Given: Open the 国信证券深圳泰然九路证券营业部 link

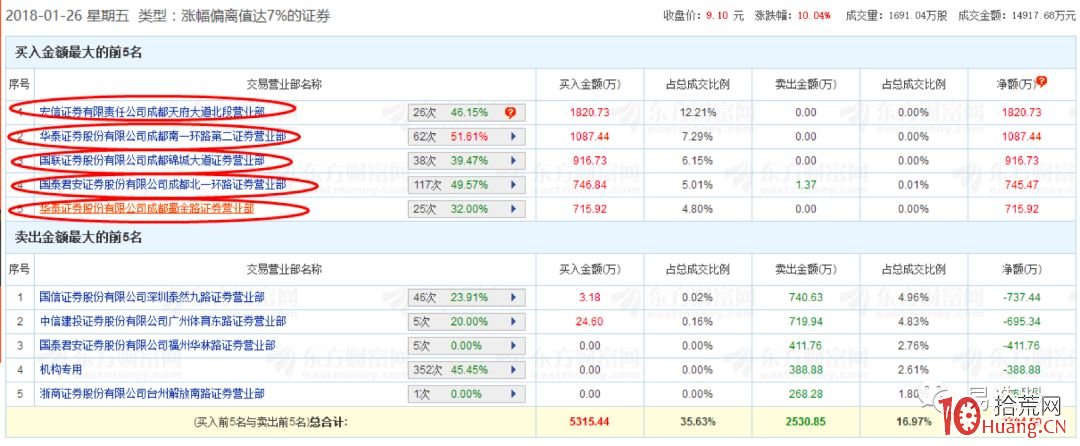Looking at the screenshot, I should click(x=151, y=297).
